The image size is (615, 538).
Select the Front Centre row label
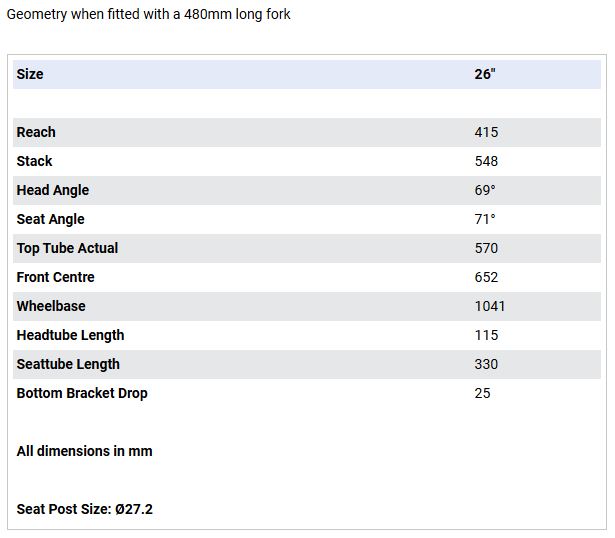point(55,277)
